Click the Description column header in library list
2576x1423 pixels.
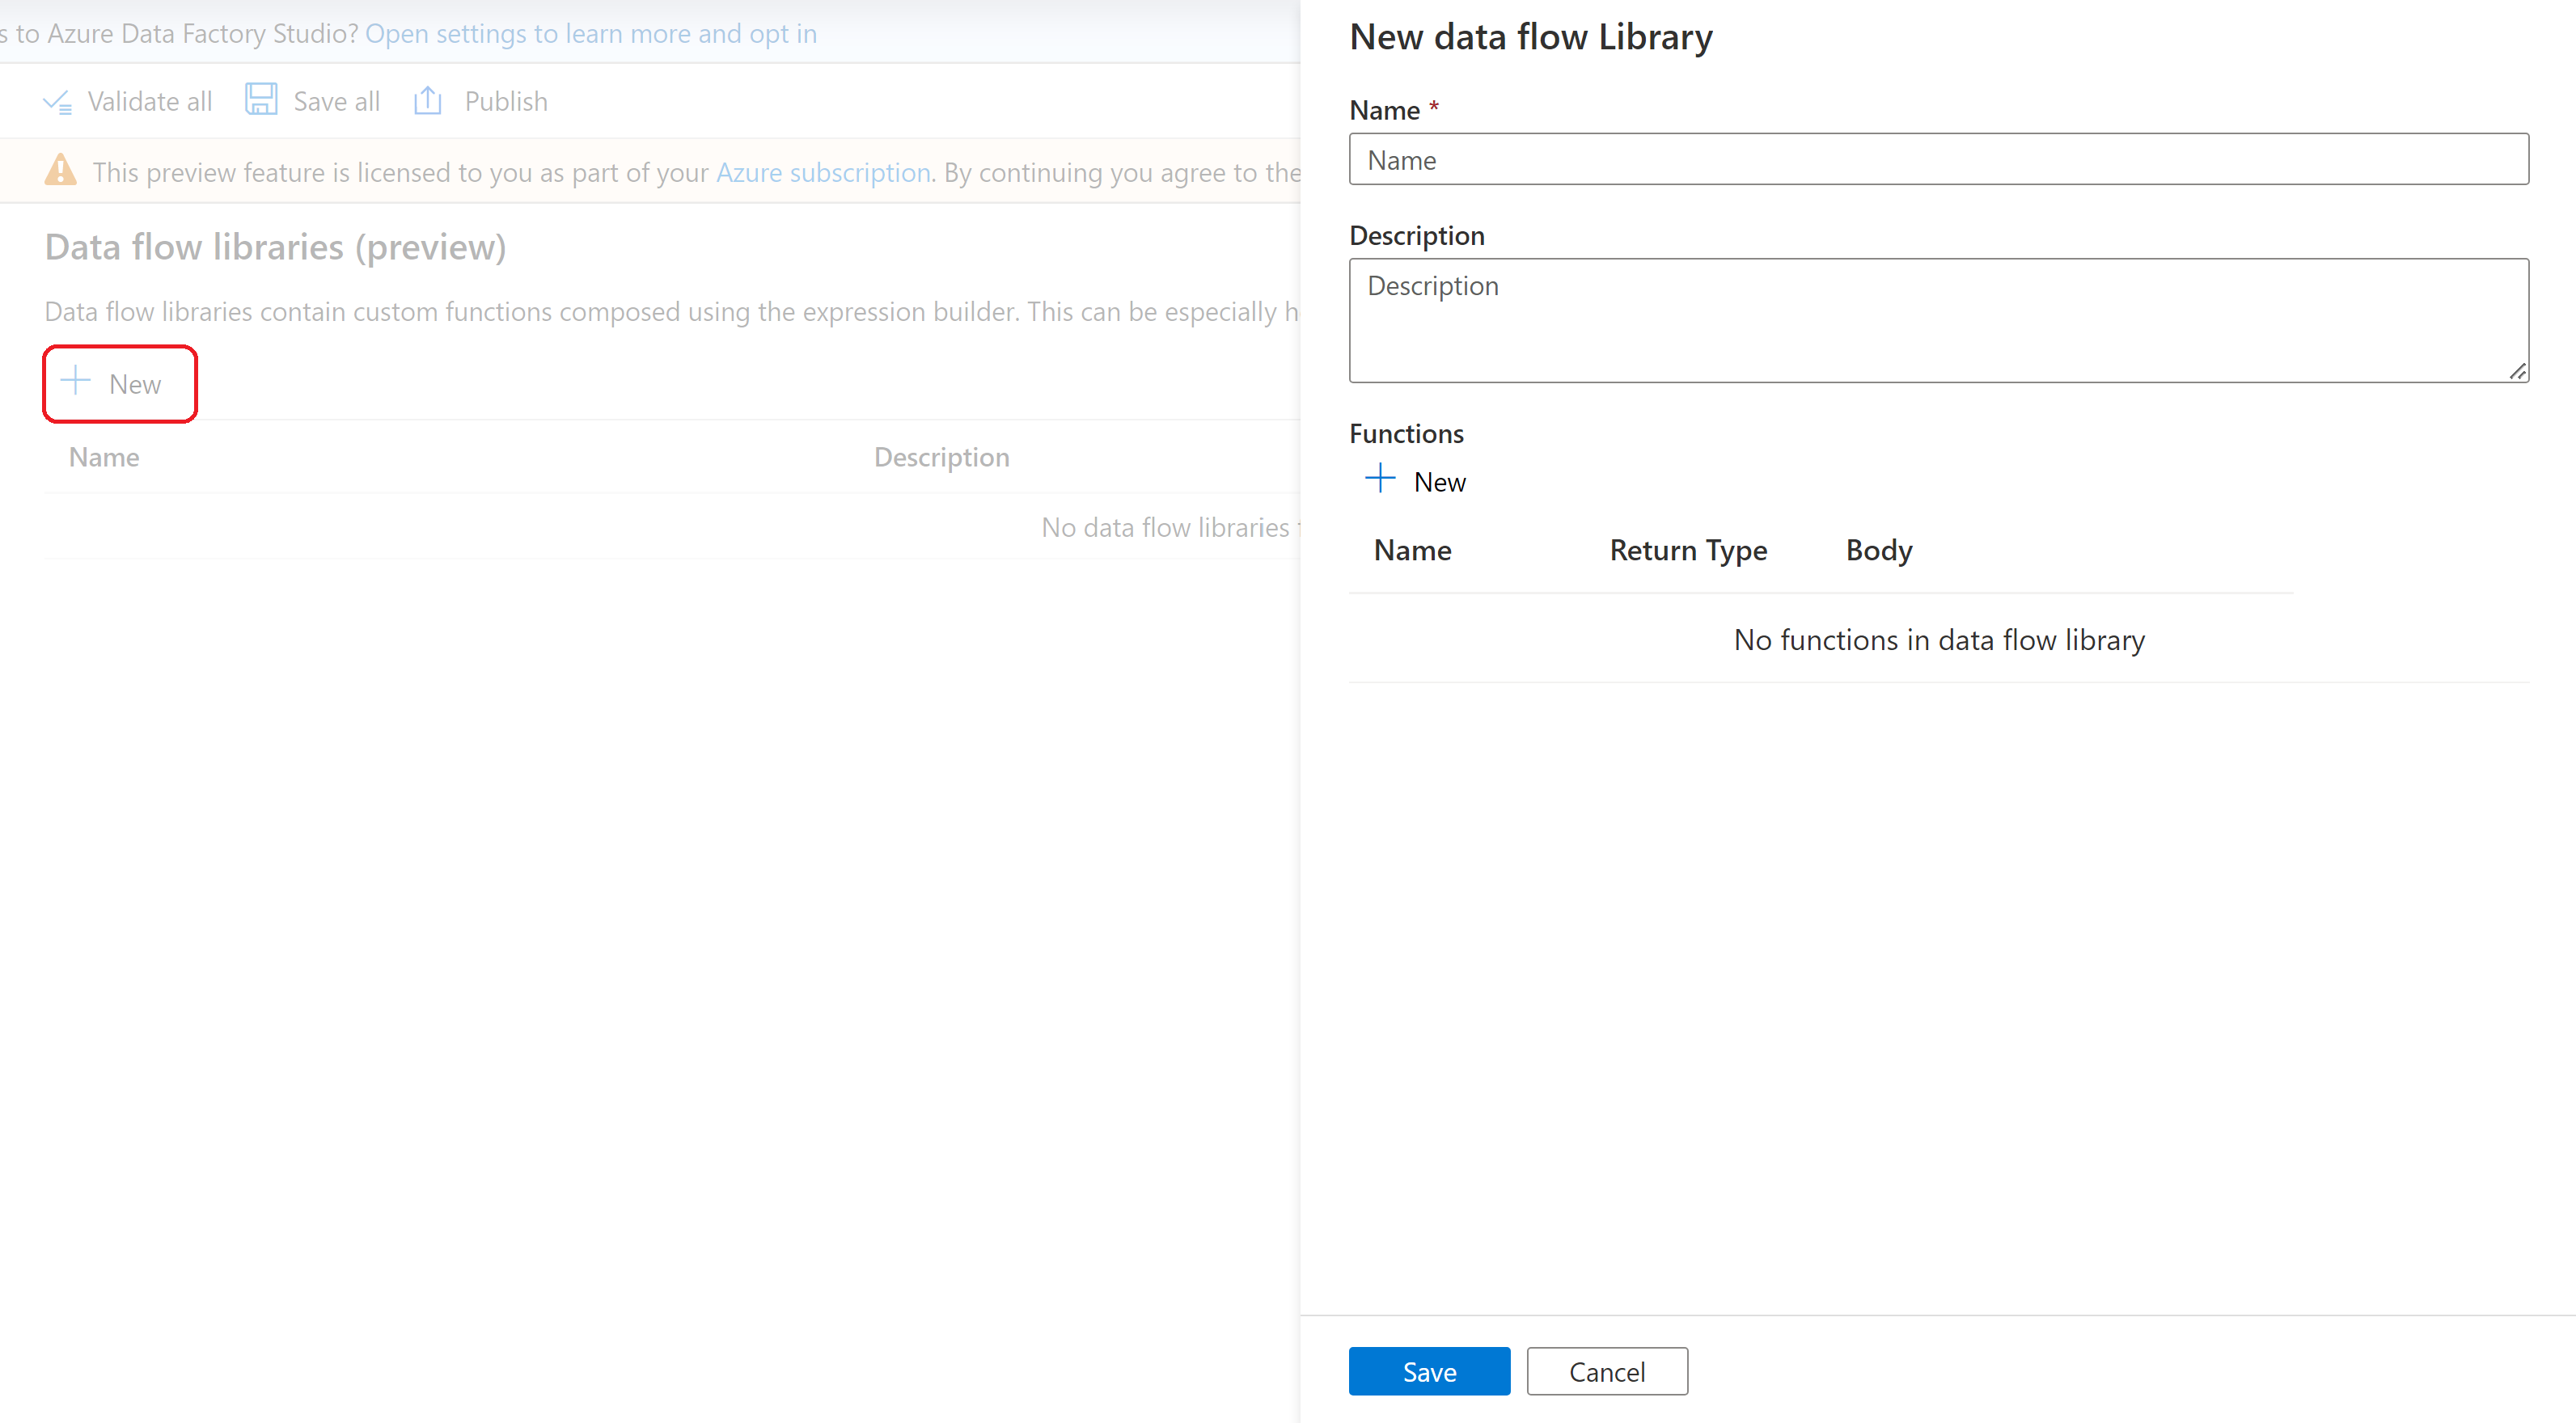pyautogui.click(x=941, y=456)
